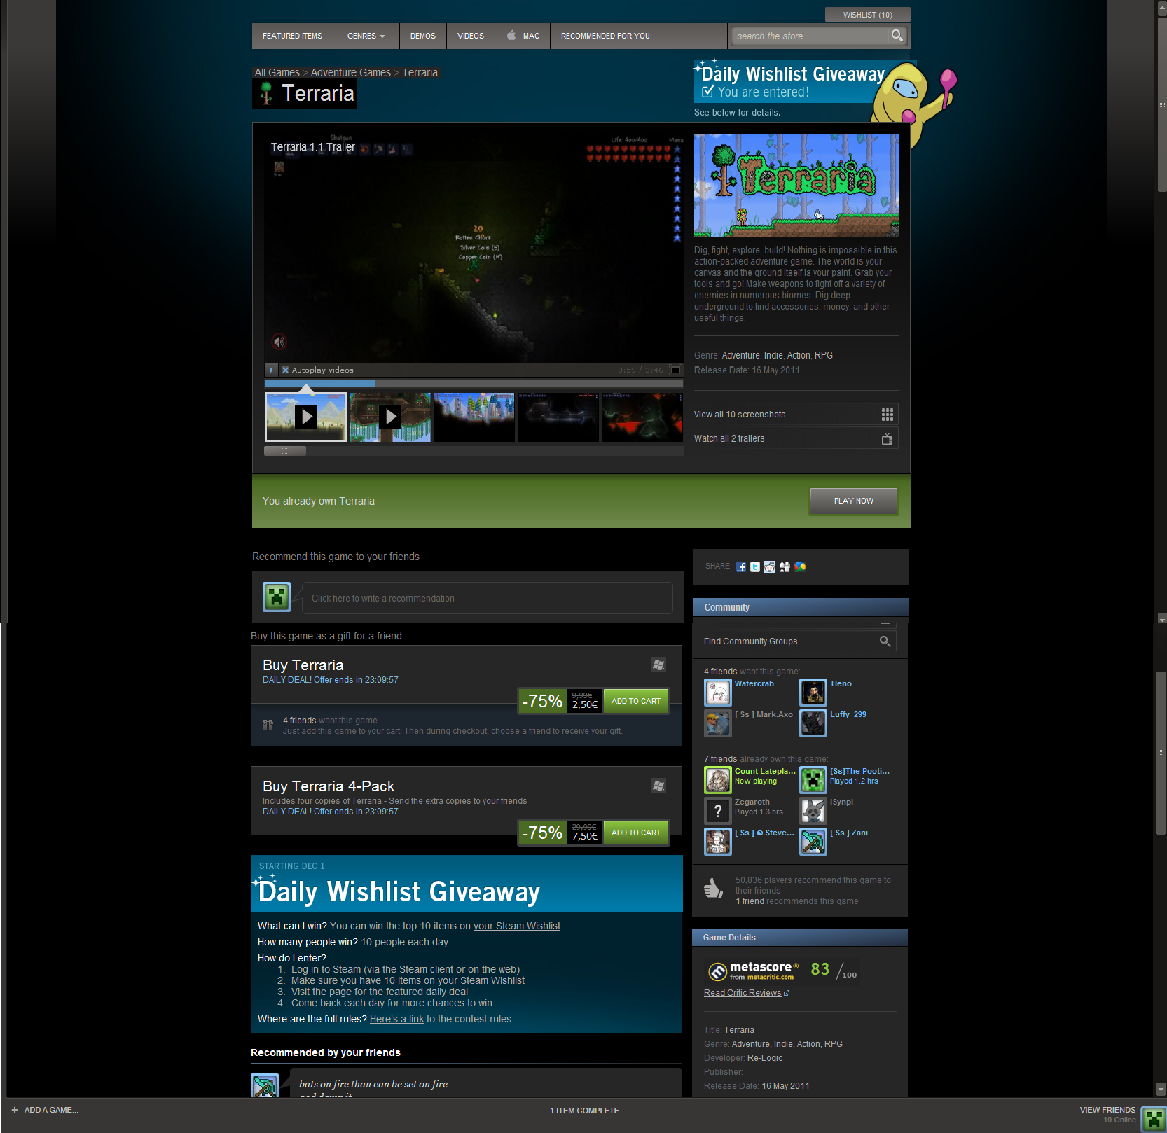Share on Twitter

pyautogui.click(x=755, y=566)
